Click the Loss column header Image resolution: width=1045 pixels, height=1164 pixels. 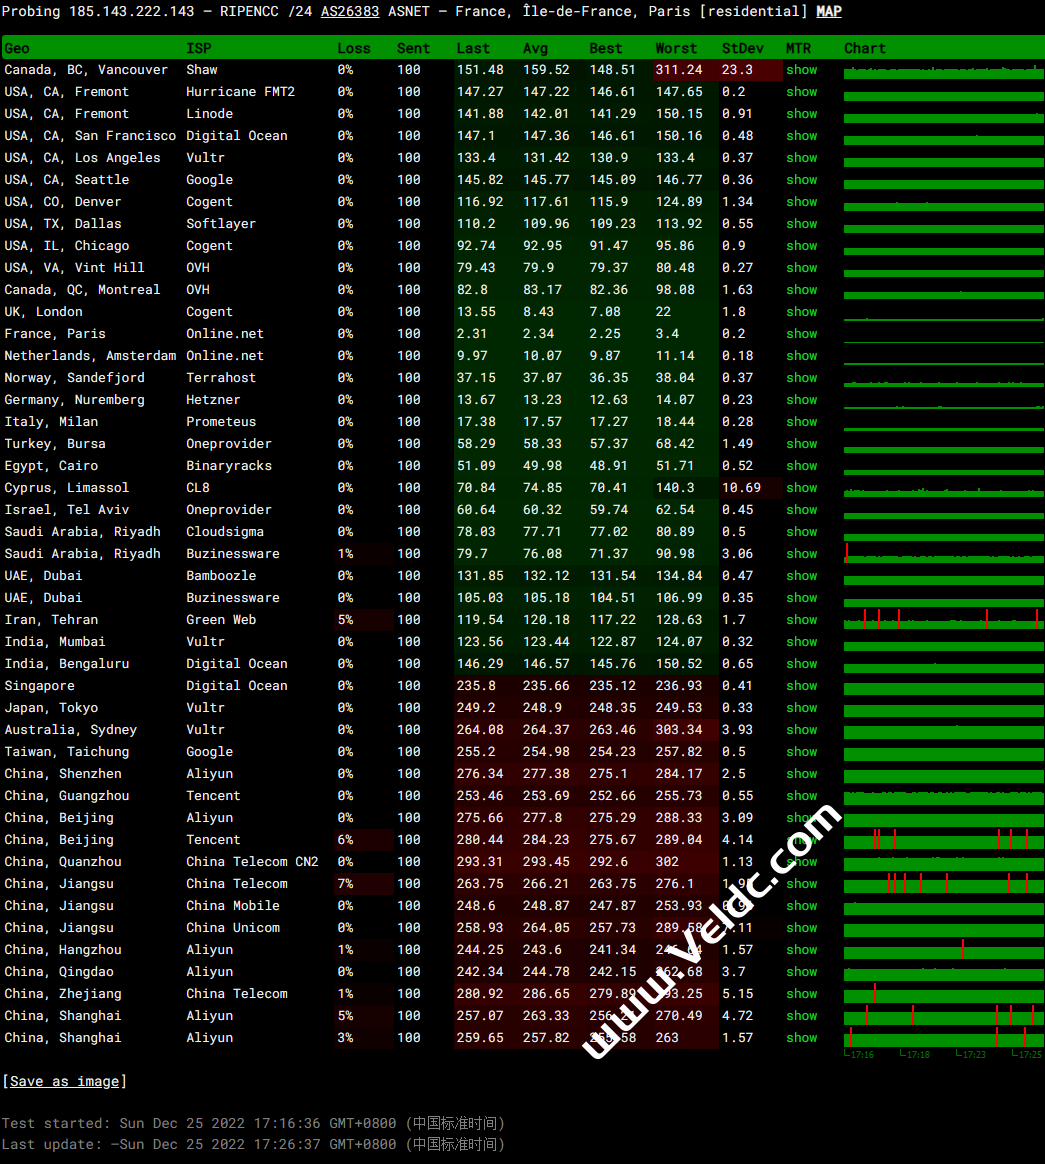tap(353, 48)
